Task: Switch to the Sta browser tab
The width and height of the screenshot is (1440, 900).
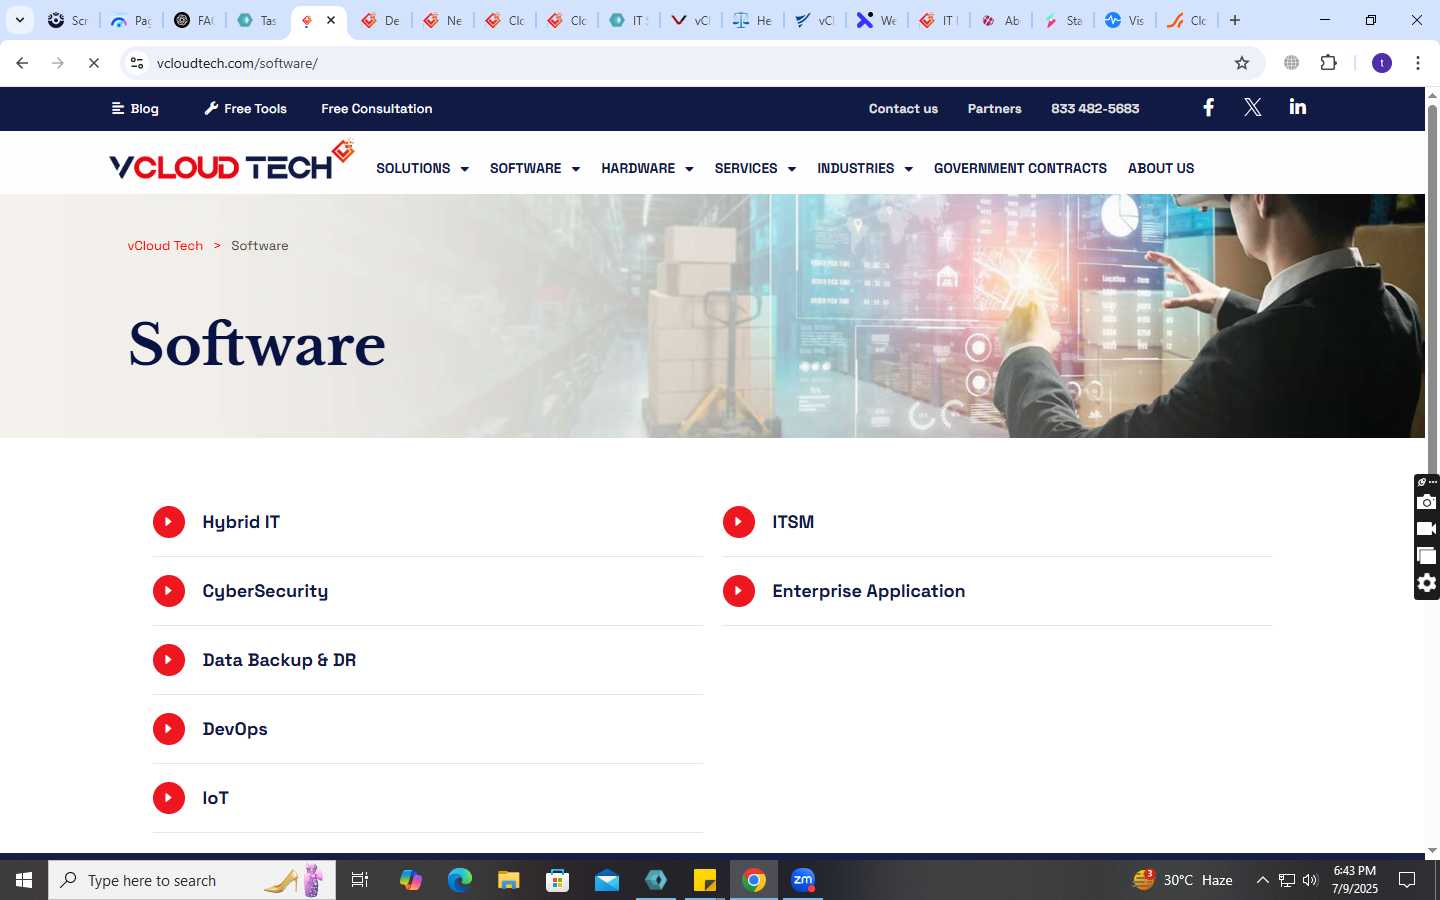Action: [x=1062, y=20]
